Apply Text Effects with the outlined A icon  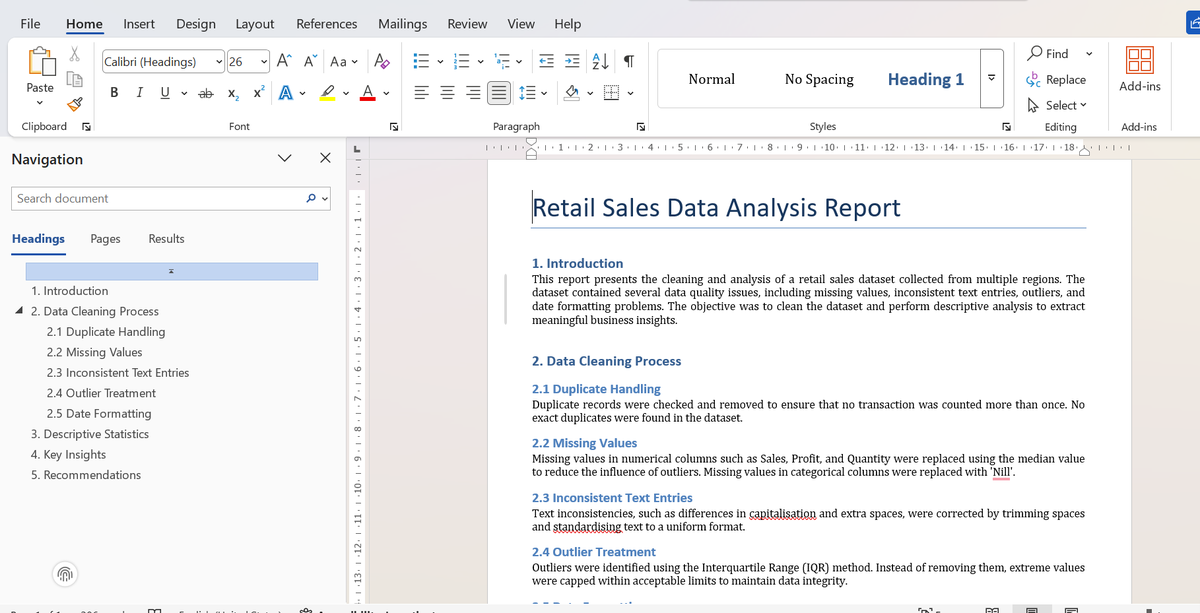point(286,92)
